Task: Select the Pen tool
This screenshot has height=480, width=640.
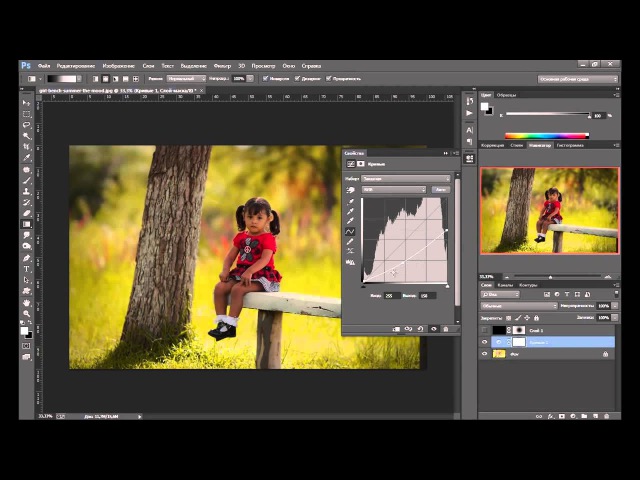Action: point(27,258)
